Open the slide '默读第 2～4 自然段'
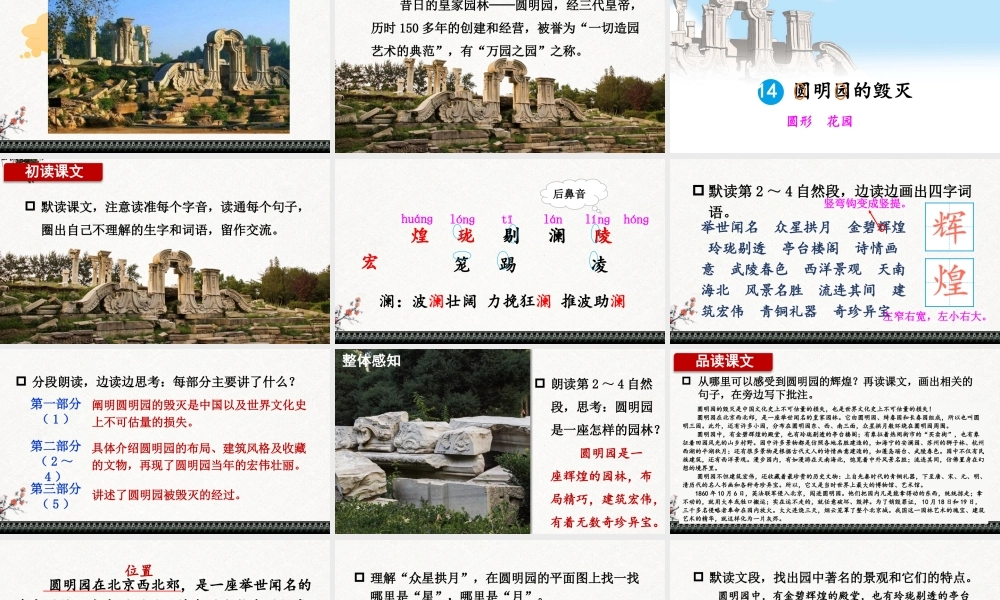Screen dimensions: 1000x600 834,251
